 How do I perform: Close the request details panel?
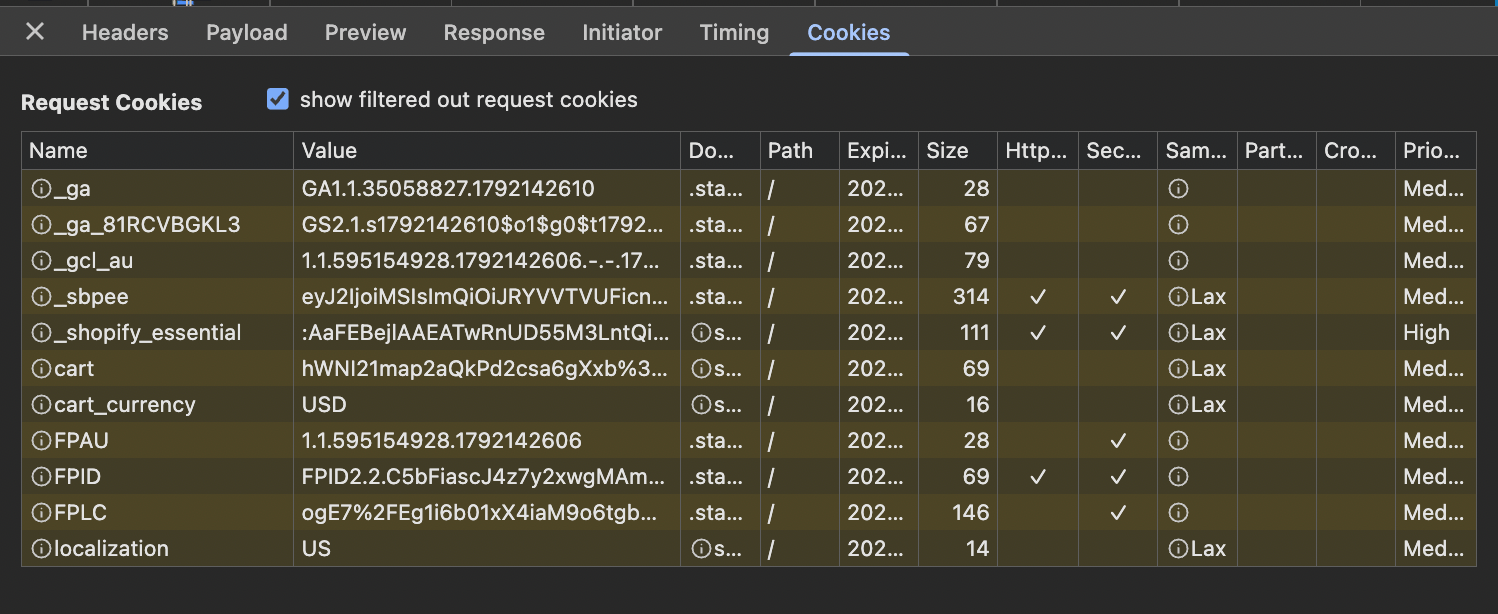(x=35, y=32)
